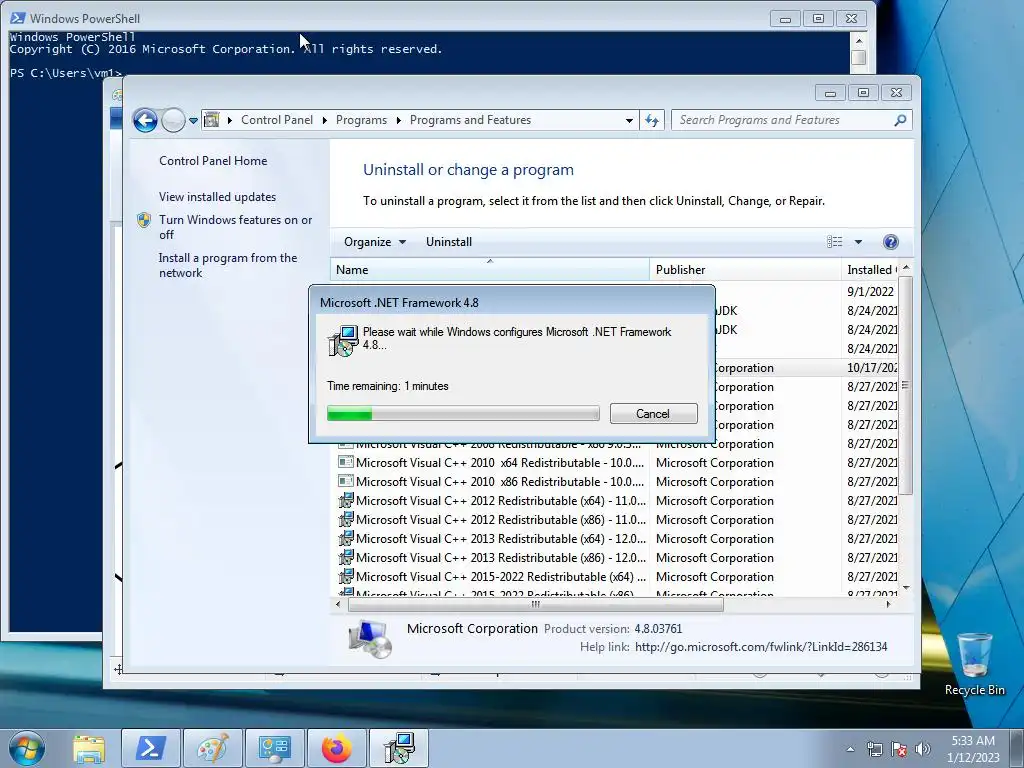This screenshot has width=1024, height=768.
Task: Select Visual C++ 2015-2022 Redistributable (x64) row
Action: [617, 577]
